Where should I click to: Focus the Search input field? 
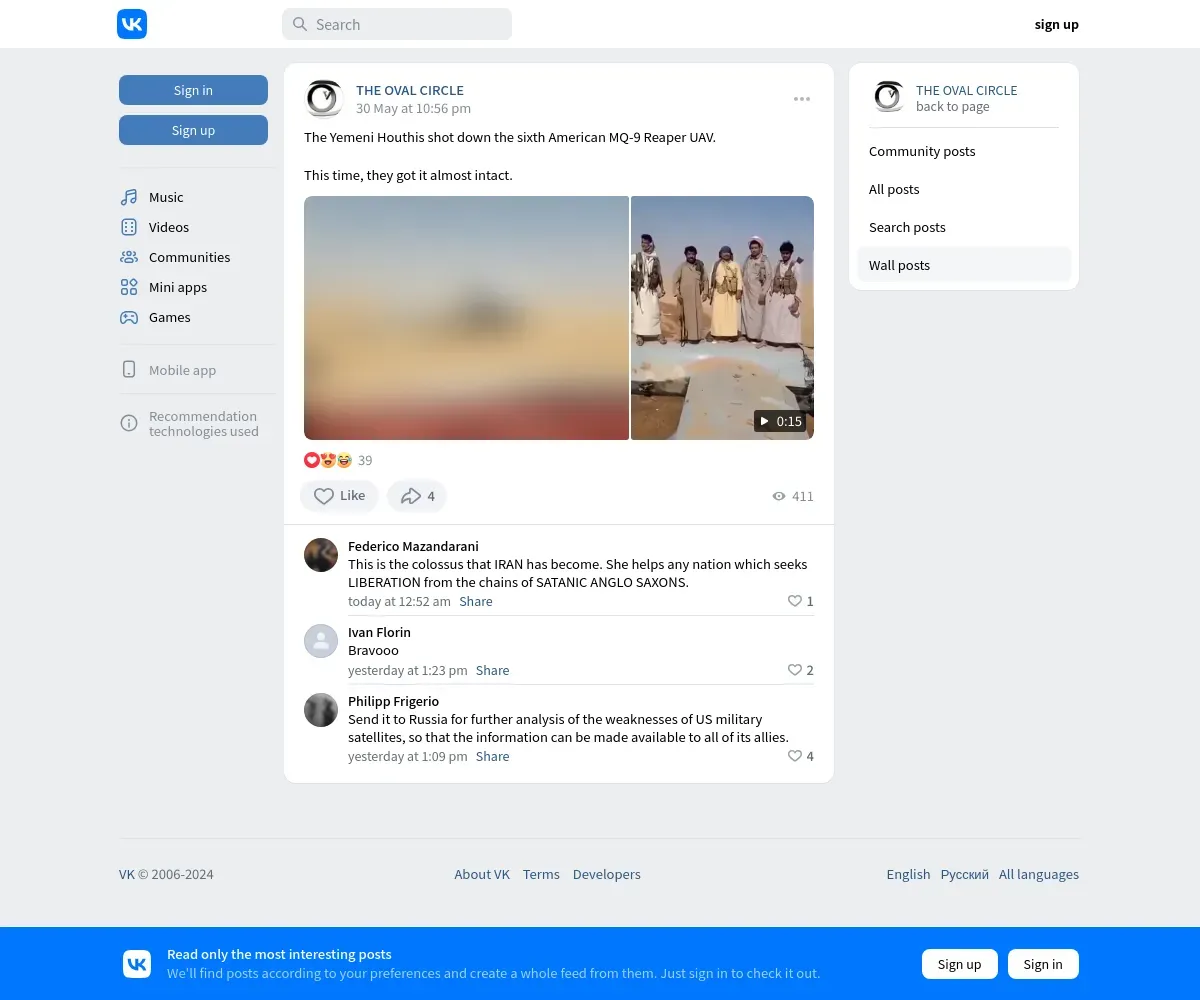pos(397,24)
